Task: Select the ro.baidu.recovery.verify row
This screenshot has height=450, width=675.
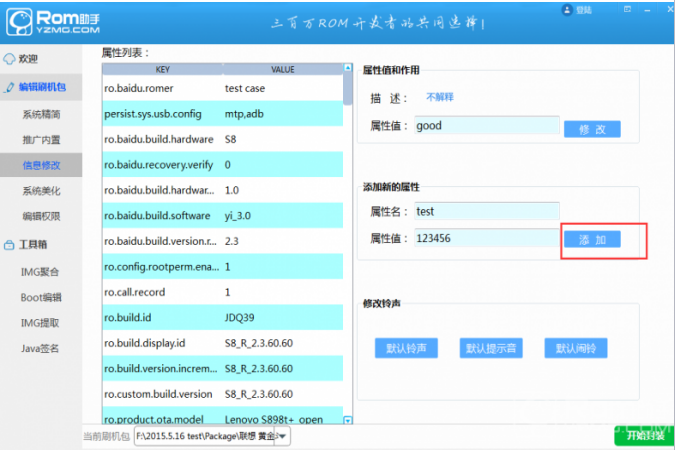Action: 223,164
